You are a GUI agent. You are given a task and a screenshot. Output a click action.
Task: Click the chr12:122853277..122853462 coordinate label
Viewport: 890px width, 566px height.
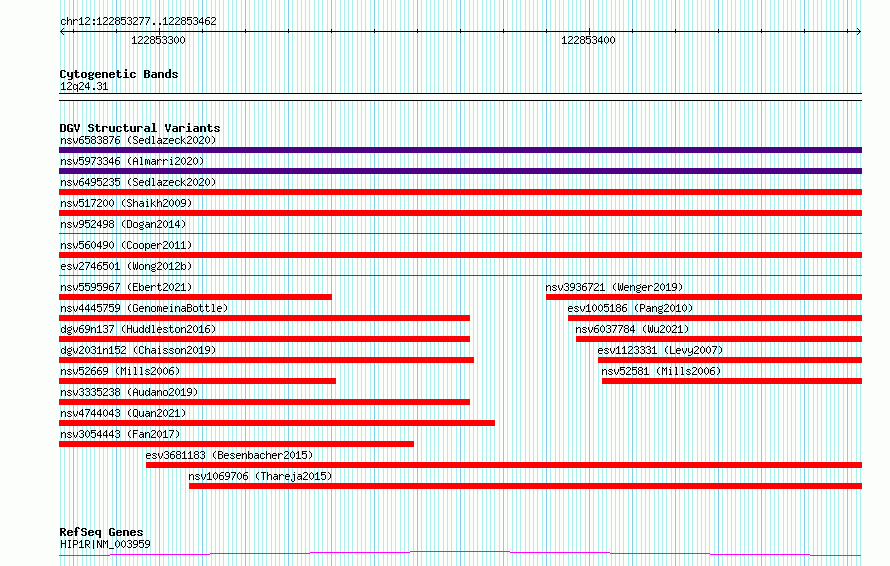pos(138,22)
